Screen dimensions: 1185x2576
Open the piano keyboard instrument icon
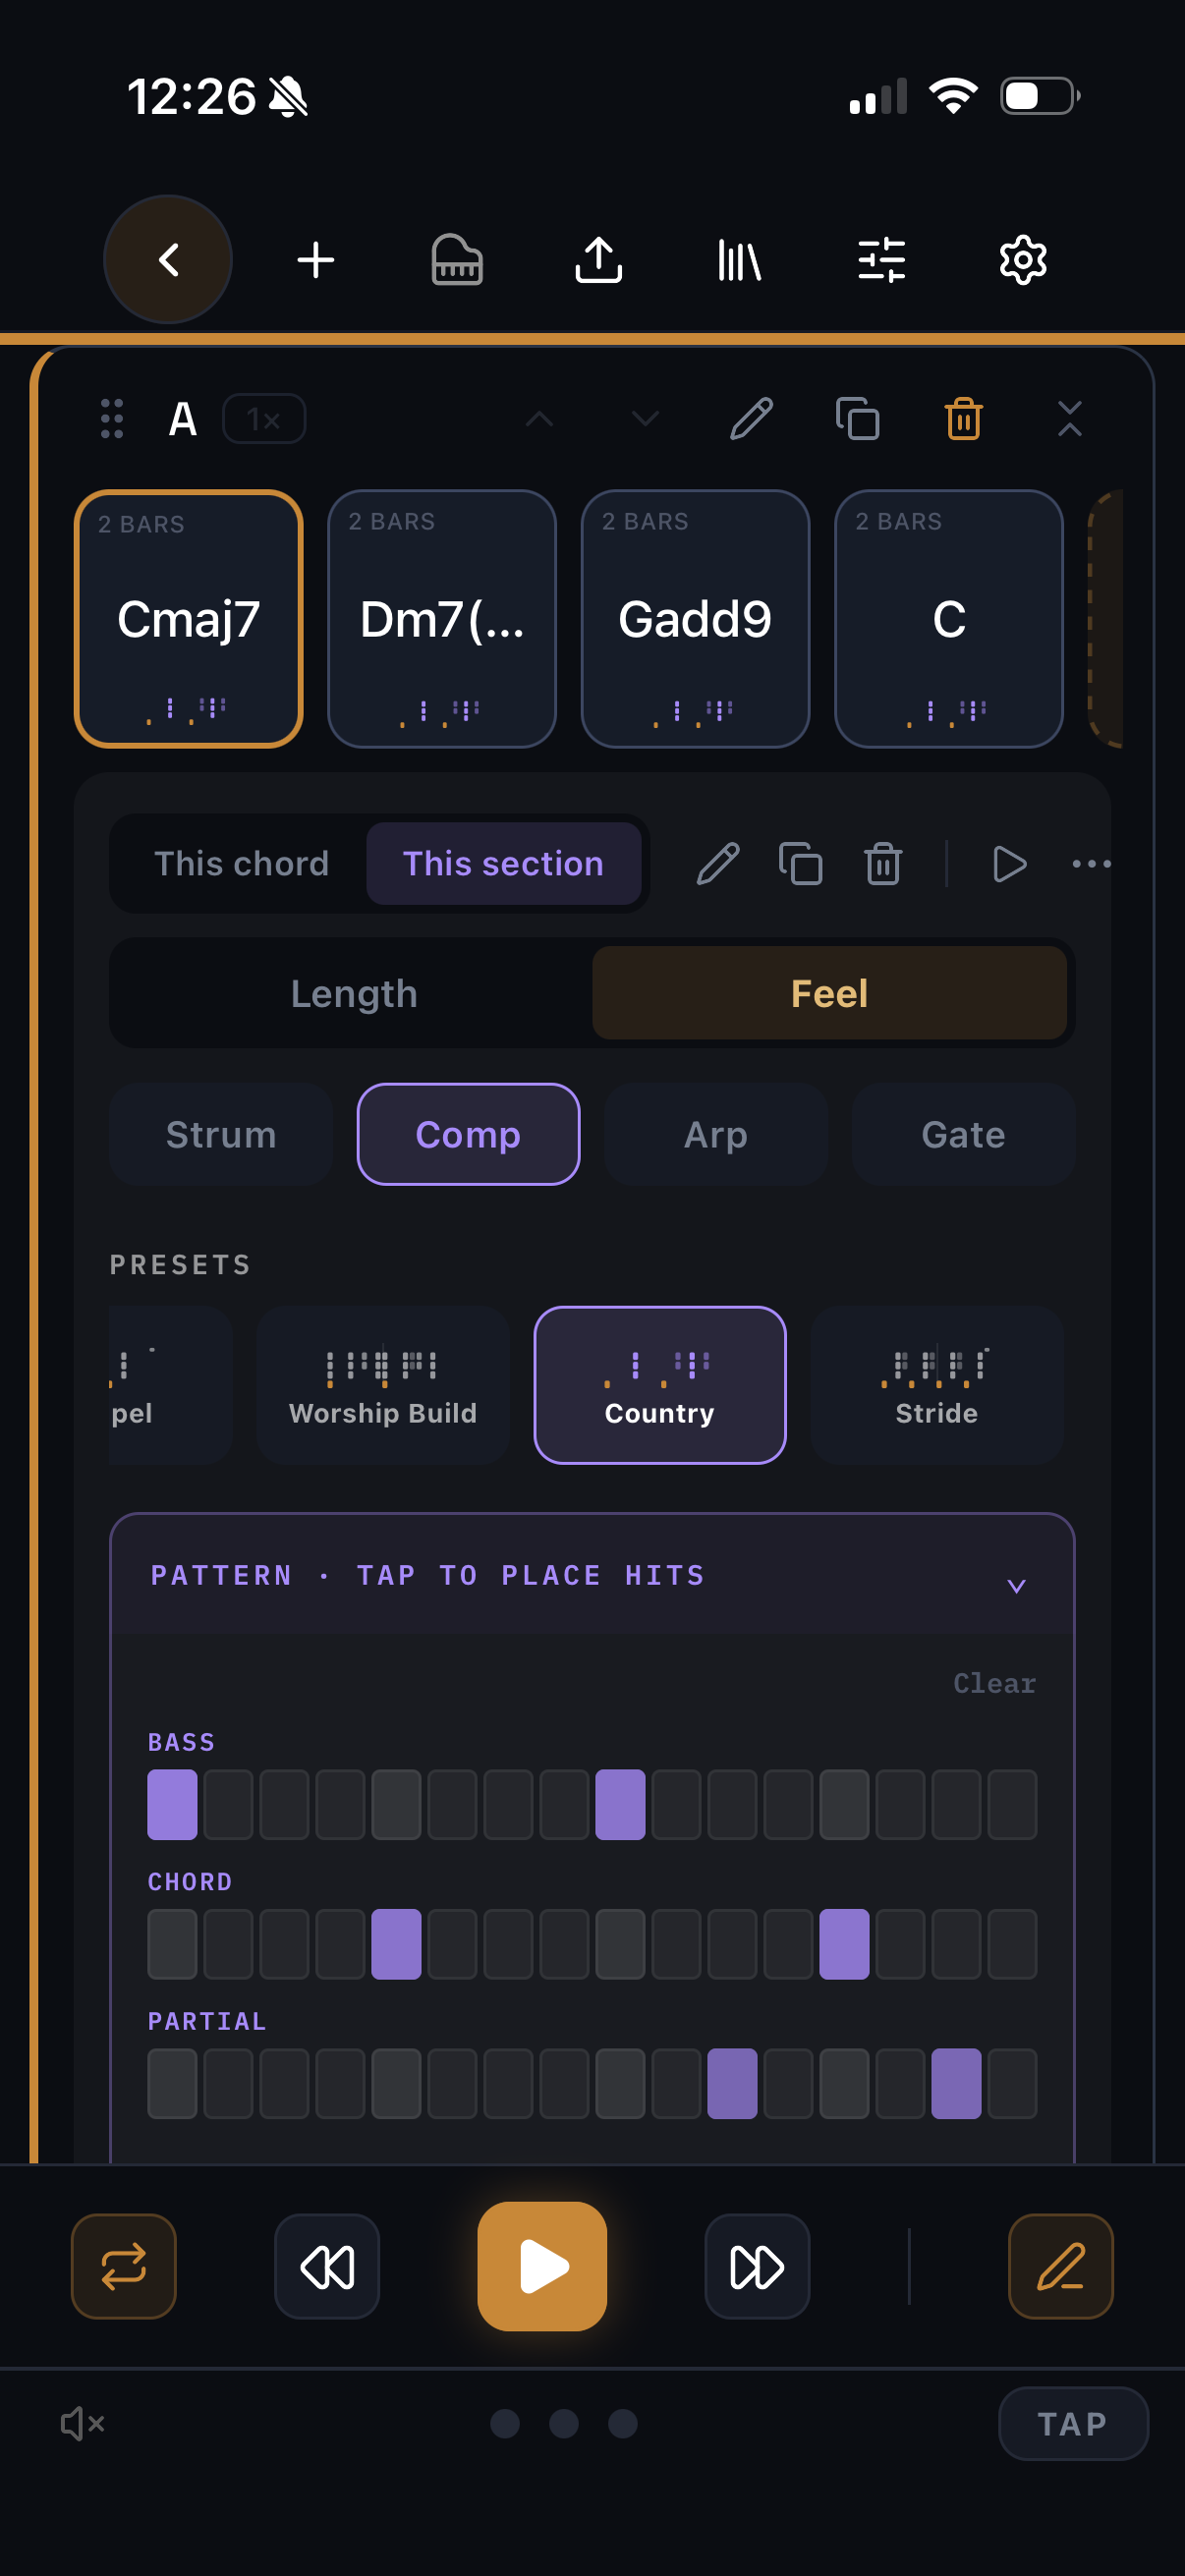click(x=457, y=260)
